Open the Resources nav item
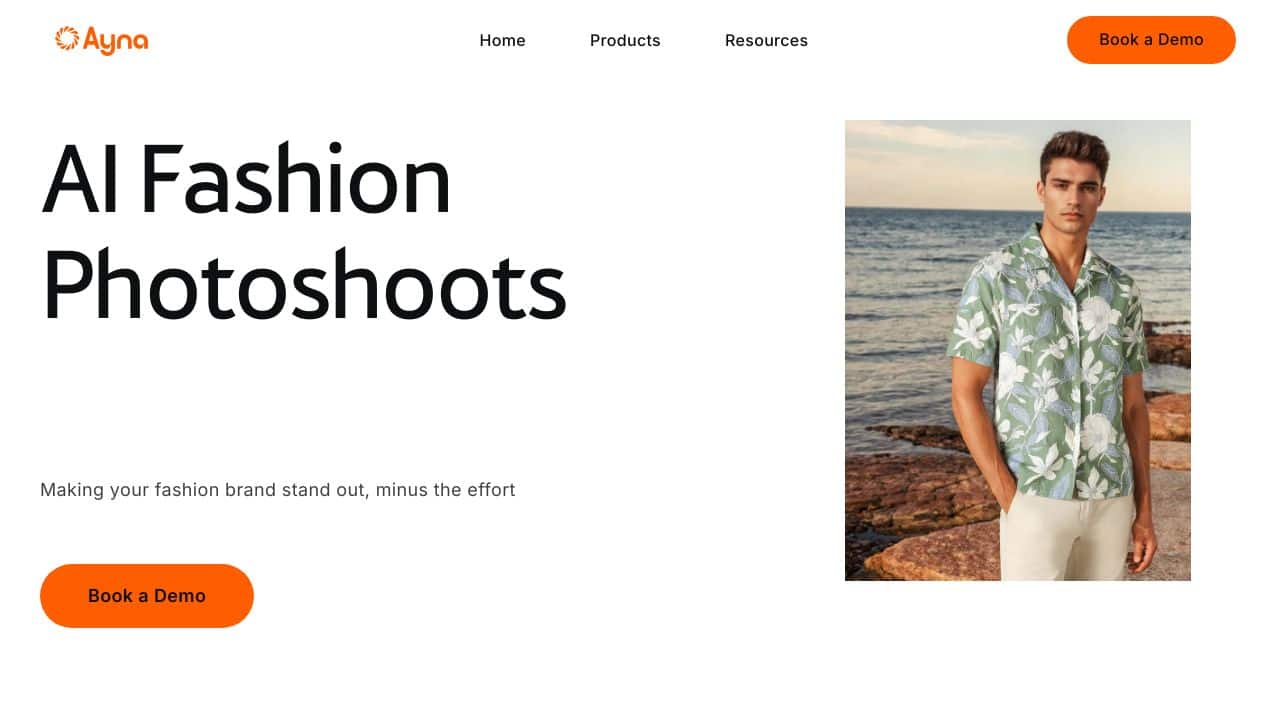Viewport: 1280px width, 720px height. (x=766, y=40)
